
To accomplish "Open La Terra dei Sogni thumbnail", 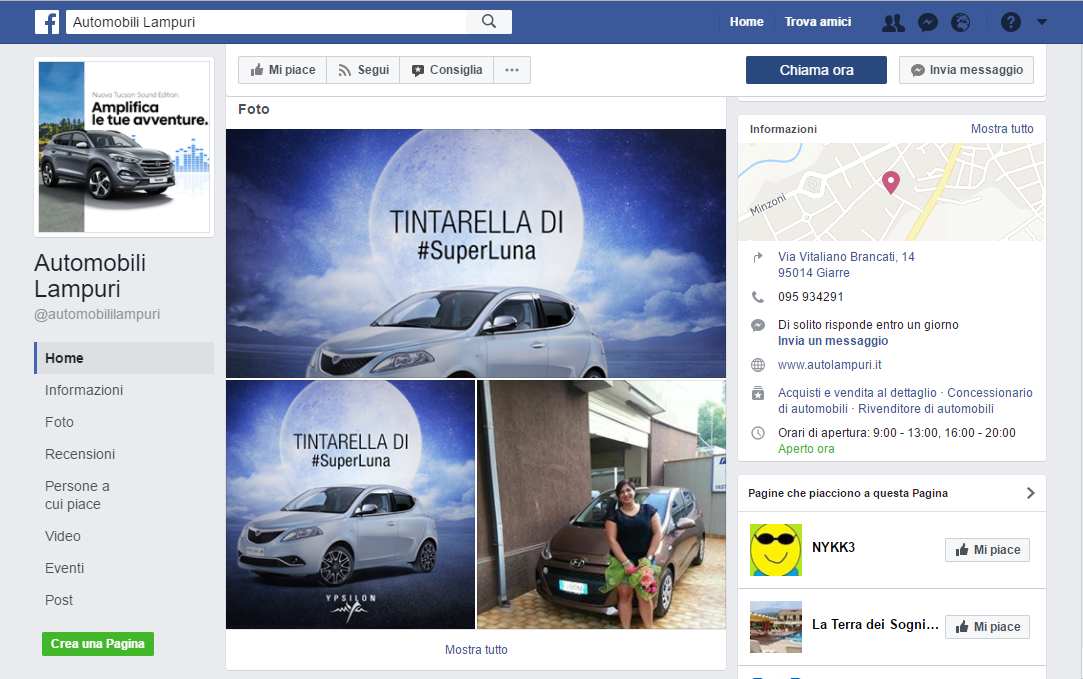I will point(776,627).
